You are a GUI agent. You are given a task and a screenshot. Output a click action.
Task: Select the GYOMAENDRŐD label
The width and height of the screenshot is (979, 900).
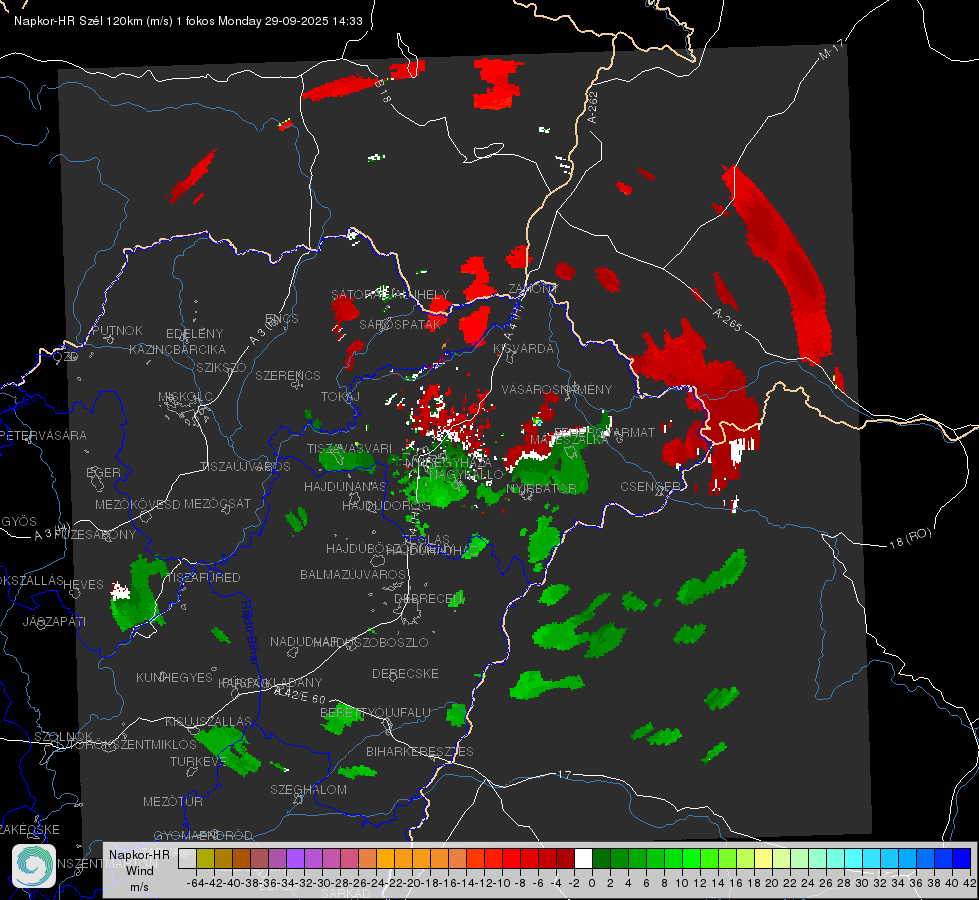coord(203,835)
